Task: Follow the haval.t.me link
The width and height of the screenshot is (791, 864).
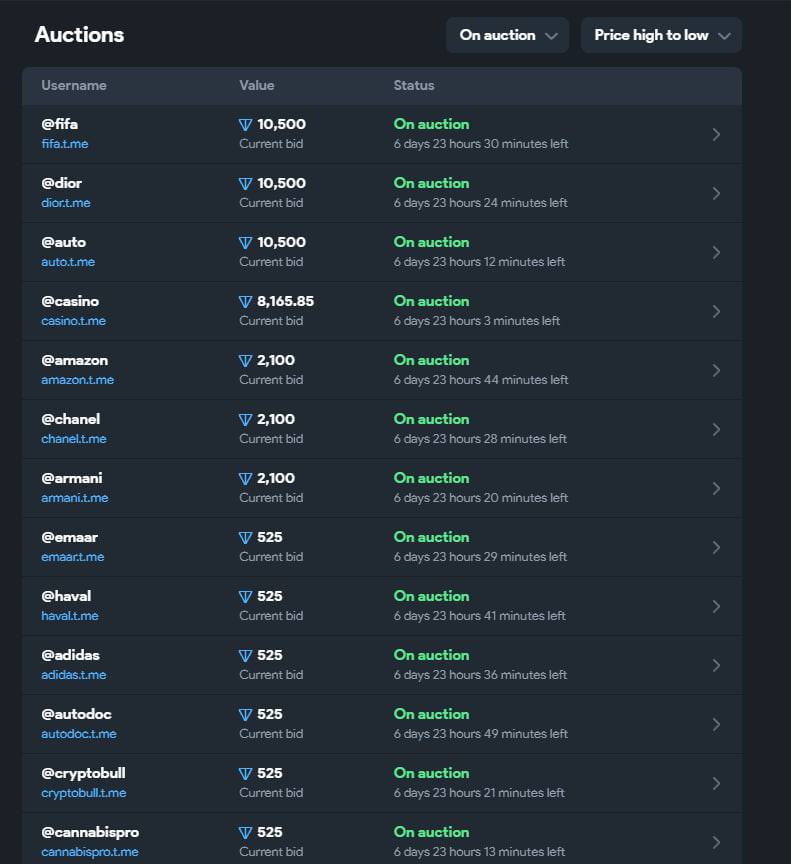Action: tap(70, 616)
